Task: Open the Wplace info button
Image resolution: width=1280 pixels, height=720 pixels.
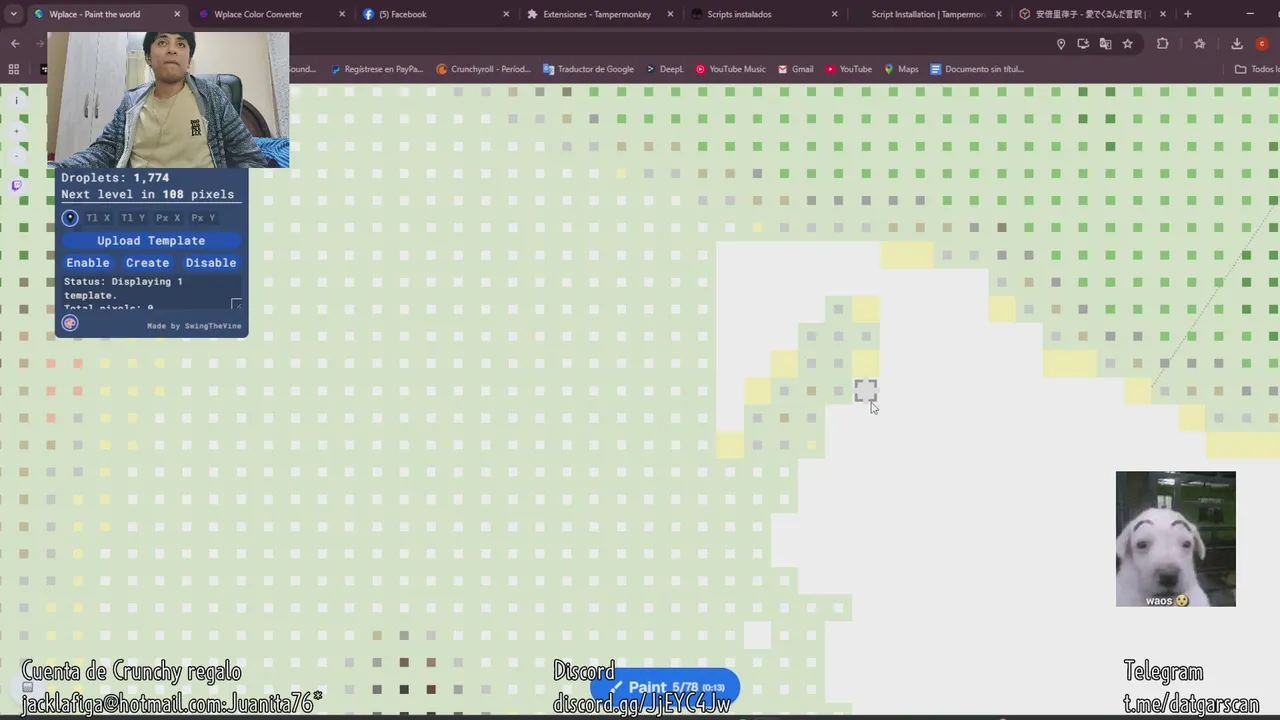Action: pos(16,101)
